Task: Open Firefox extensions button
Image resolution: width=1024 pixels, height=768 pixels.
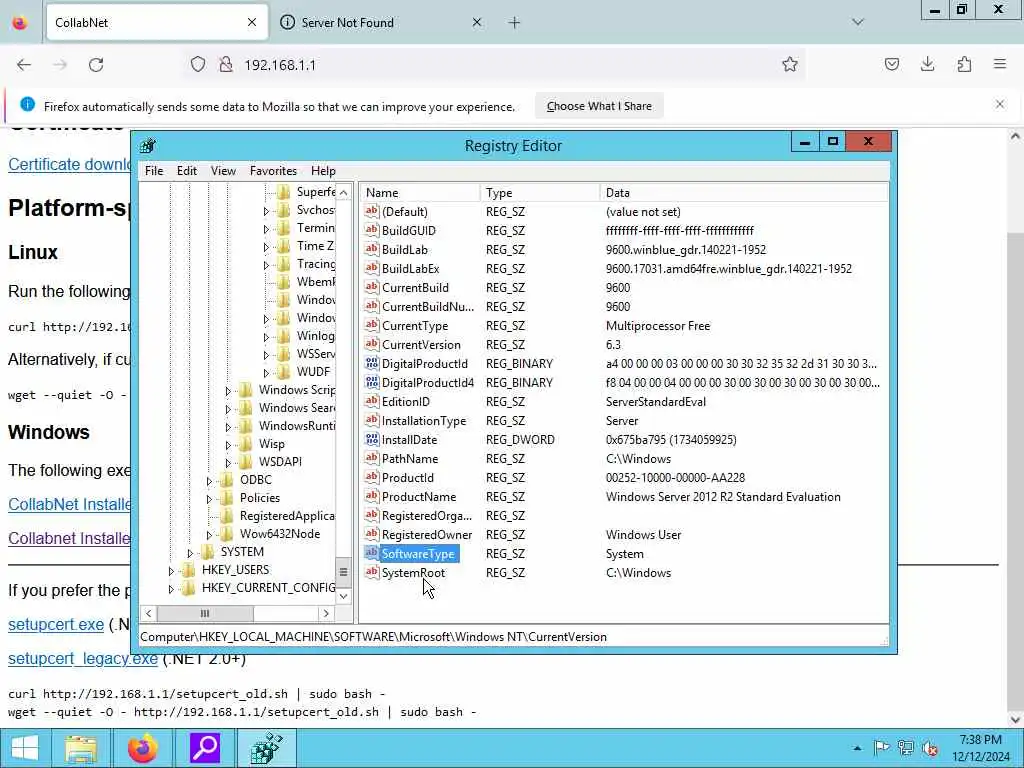Action: coord(964,64)
